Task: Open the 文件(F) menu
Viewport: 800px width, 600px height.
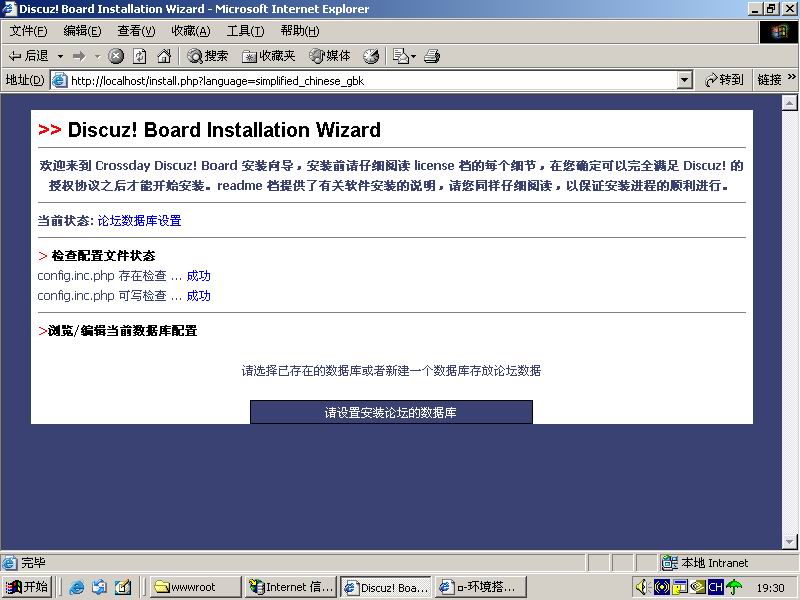Action: (x=29, y=31)
